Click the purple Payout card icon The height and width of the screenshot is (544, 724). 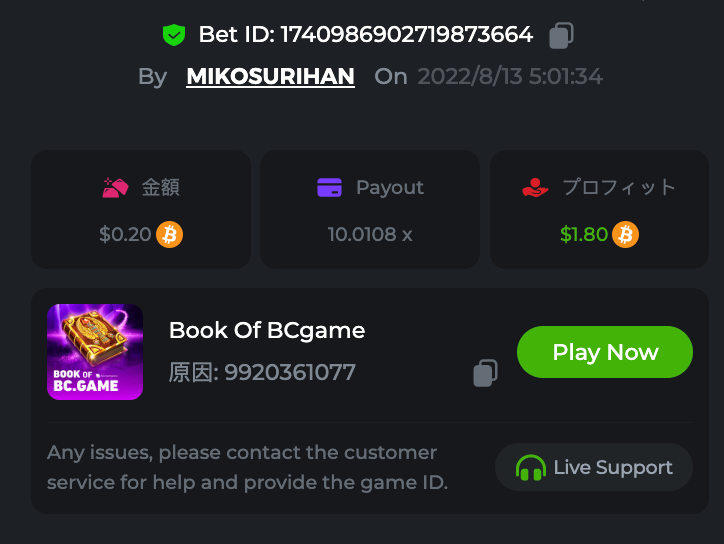(x=330, y=187)
